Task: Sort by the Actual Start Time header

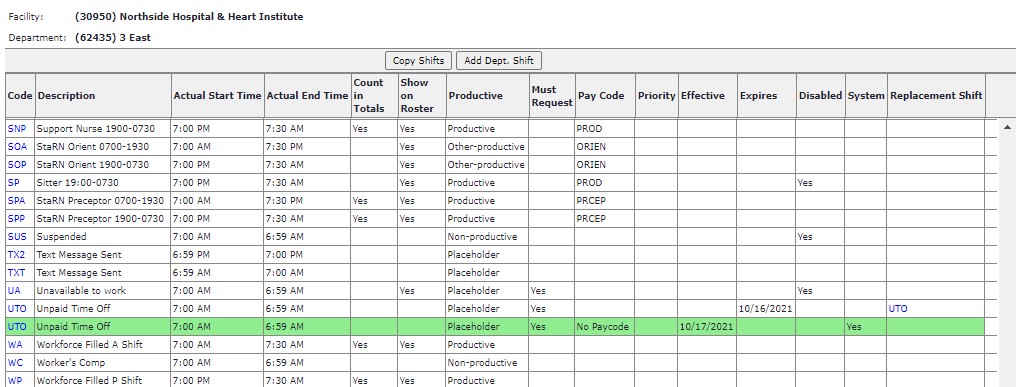Action: pos(217,96)
